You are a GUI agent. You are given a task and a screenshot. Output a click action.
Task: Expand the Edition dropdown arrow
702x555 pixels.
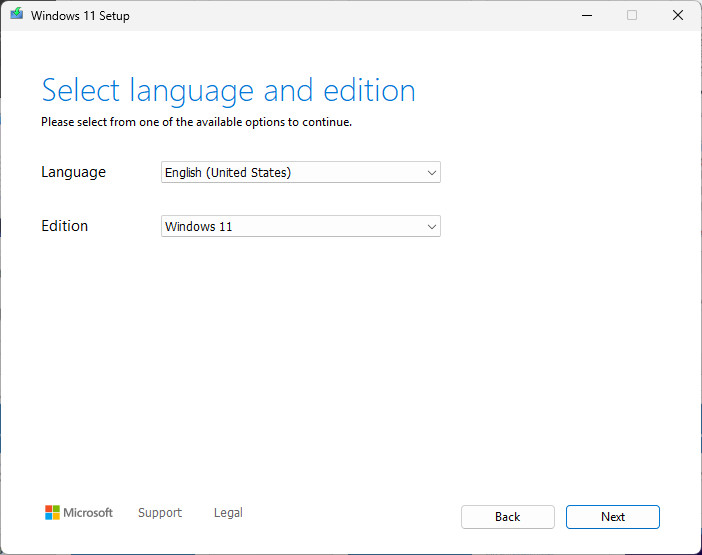432,227
